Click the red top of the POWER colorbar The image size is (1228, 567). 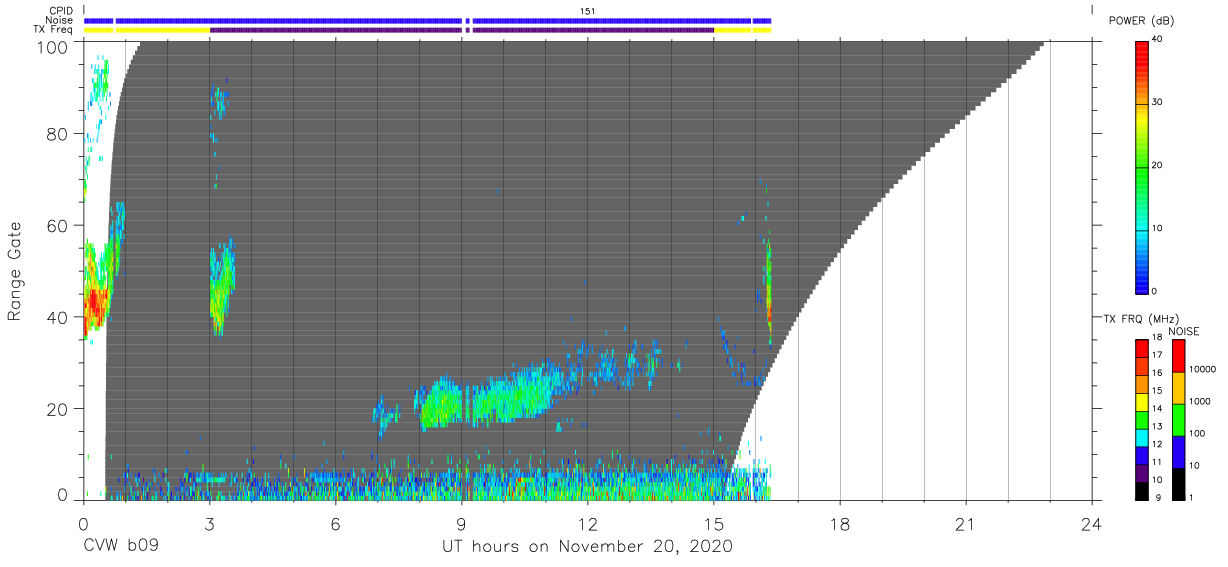pyautogui.click(x=1142, y=50)
